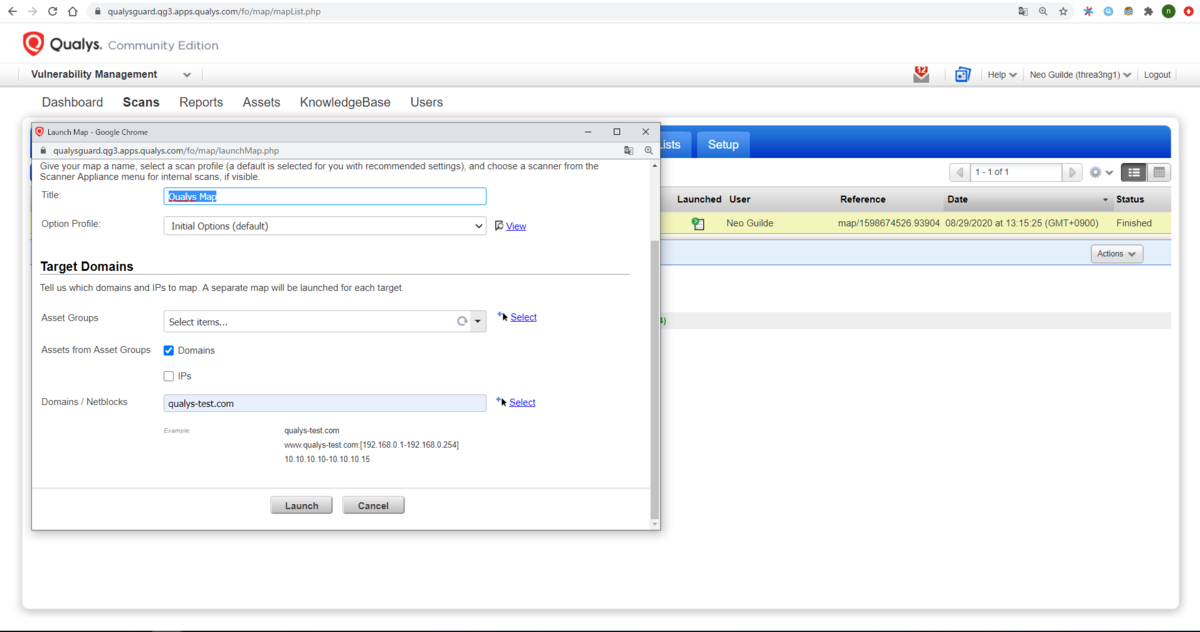Open the notifications mail icon with badge 12
Screen dimensions: 1200x632
921,74
